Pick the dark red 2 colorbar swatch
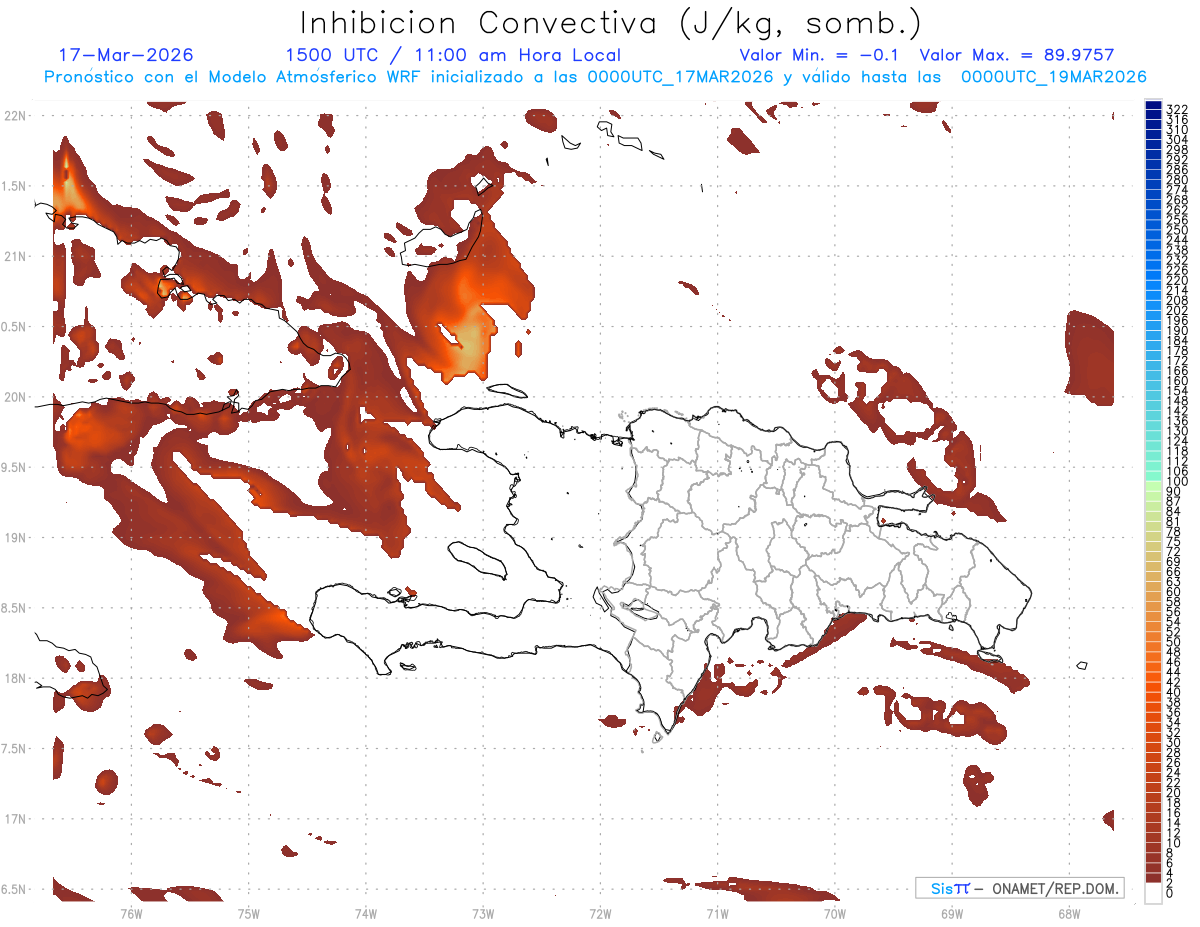This screenshot has width=1200, height=927. 1153,878
